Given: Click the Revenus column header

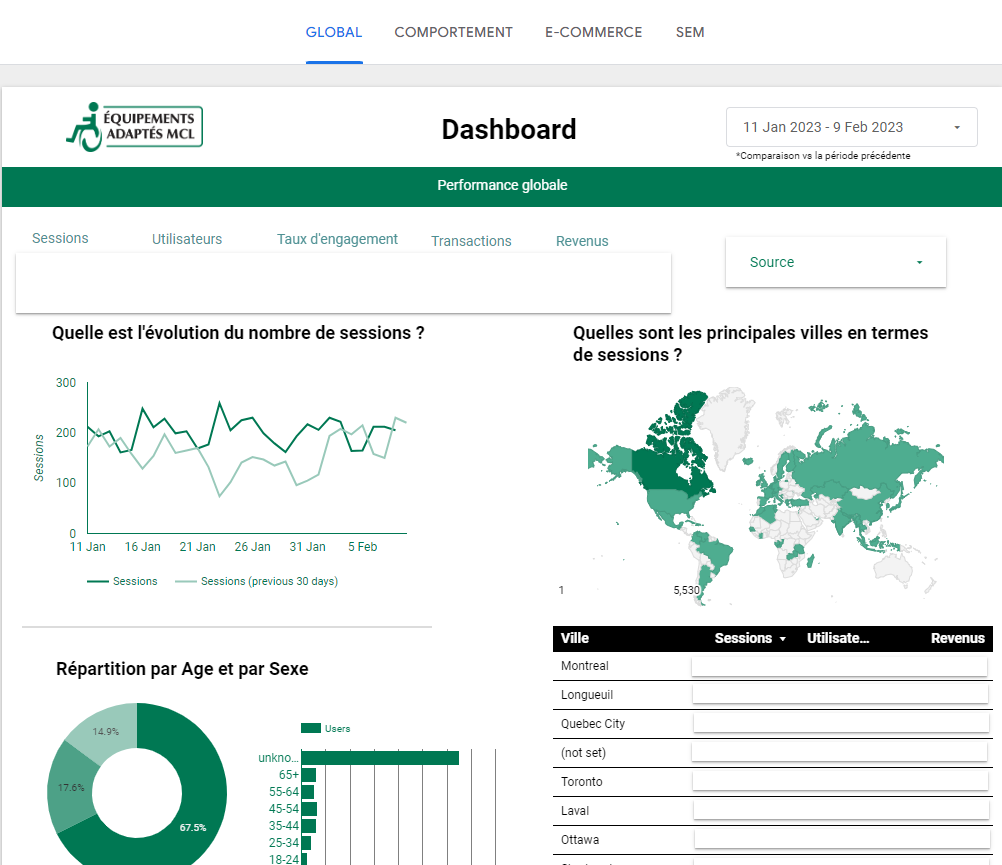Looking at the screenshot, I should (x=957, y=638).
